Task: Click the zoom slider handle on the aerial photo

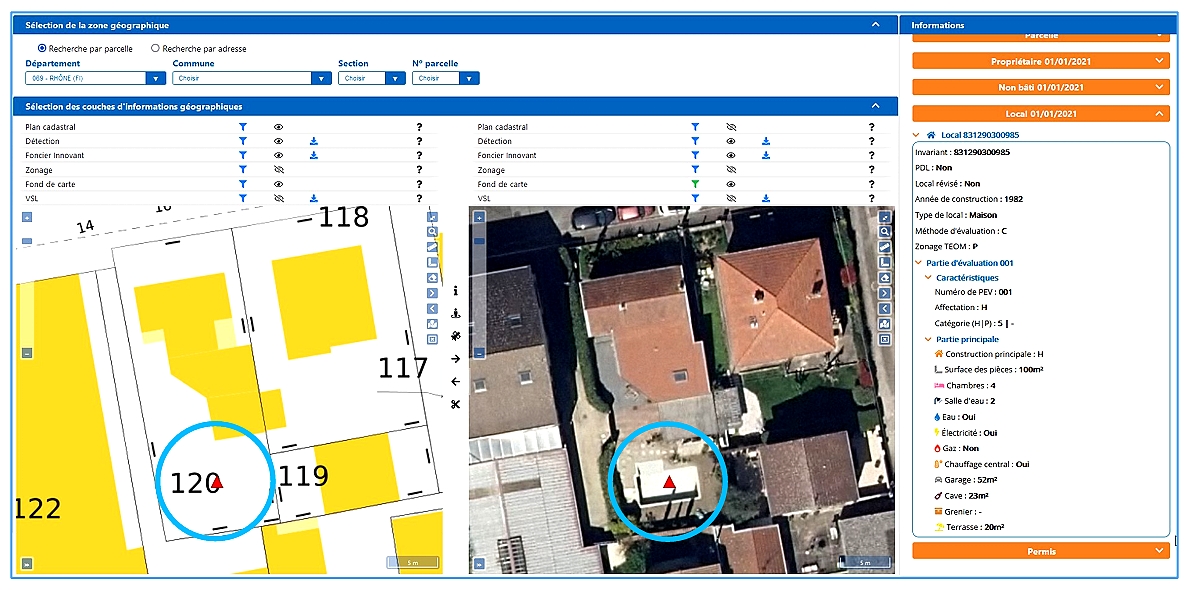Action: tap(479, 242)
